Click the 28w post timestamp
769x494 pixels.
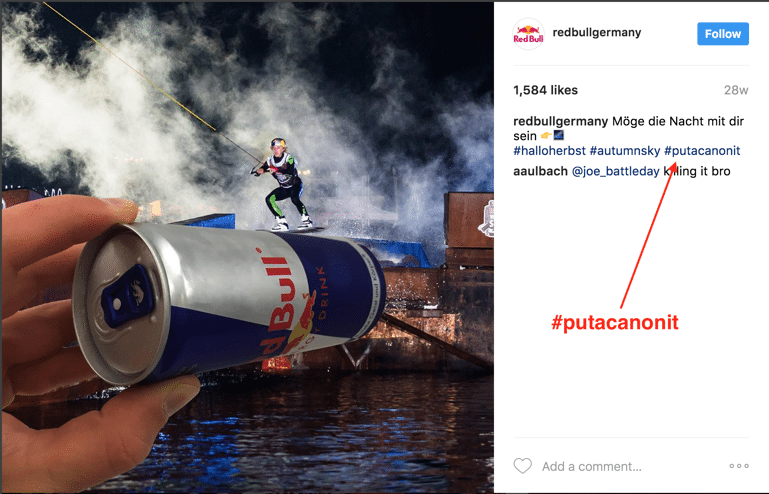tap(736, 90)
